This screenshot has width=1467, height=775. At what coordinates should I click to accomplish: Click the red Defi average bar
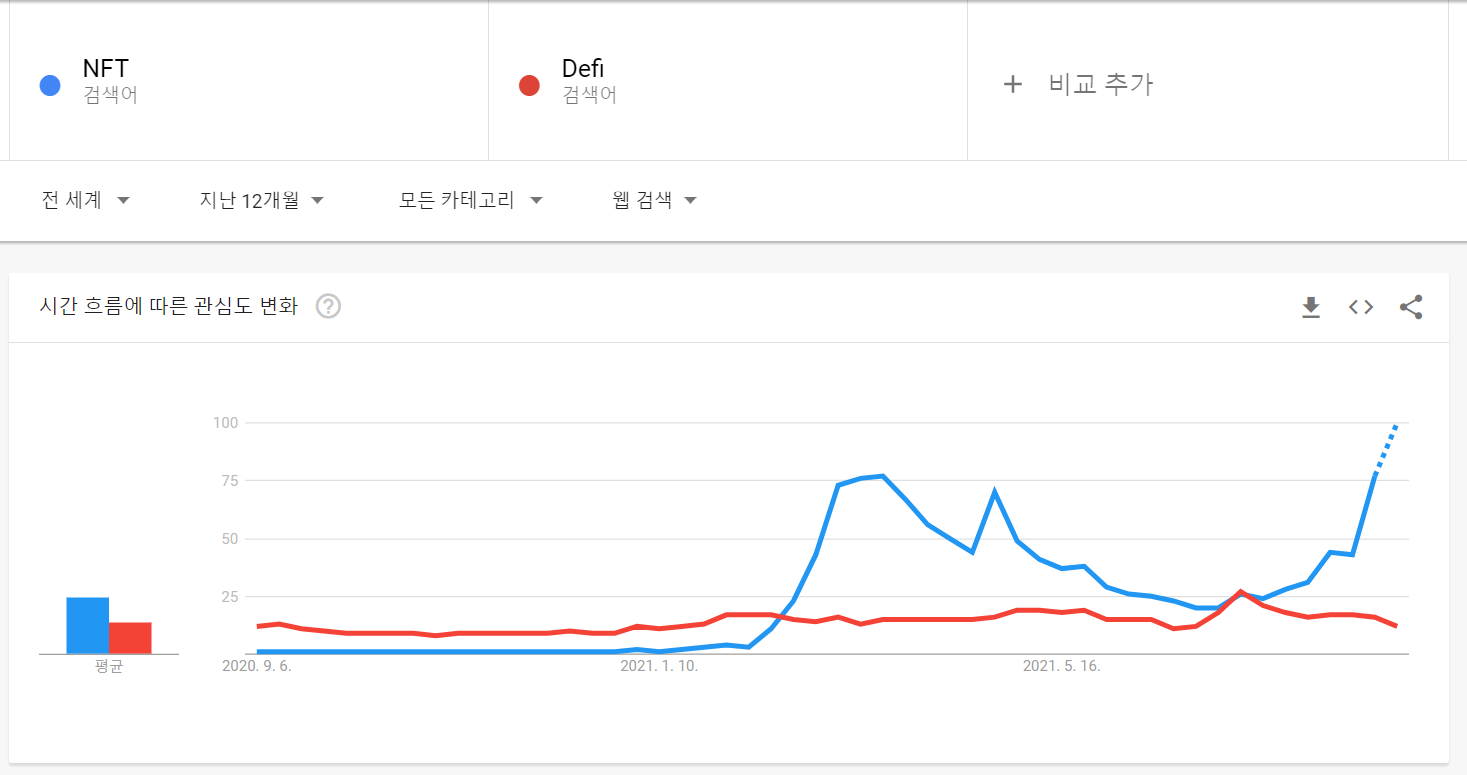[130, 638]
